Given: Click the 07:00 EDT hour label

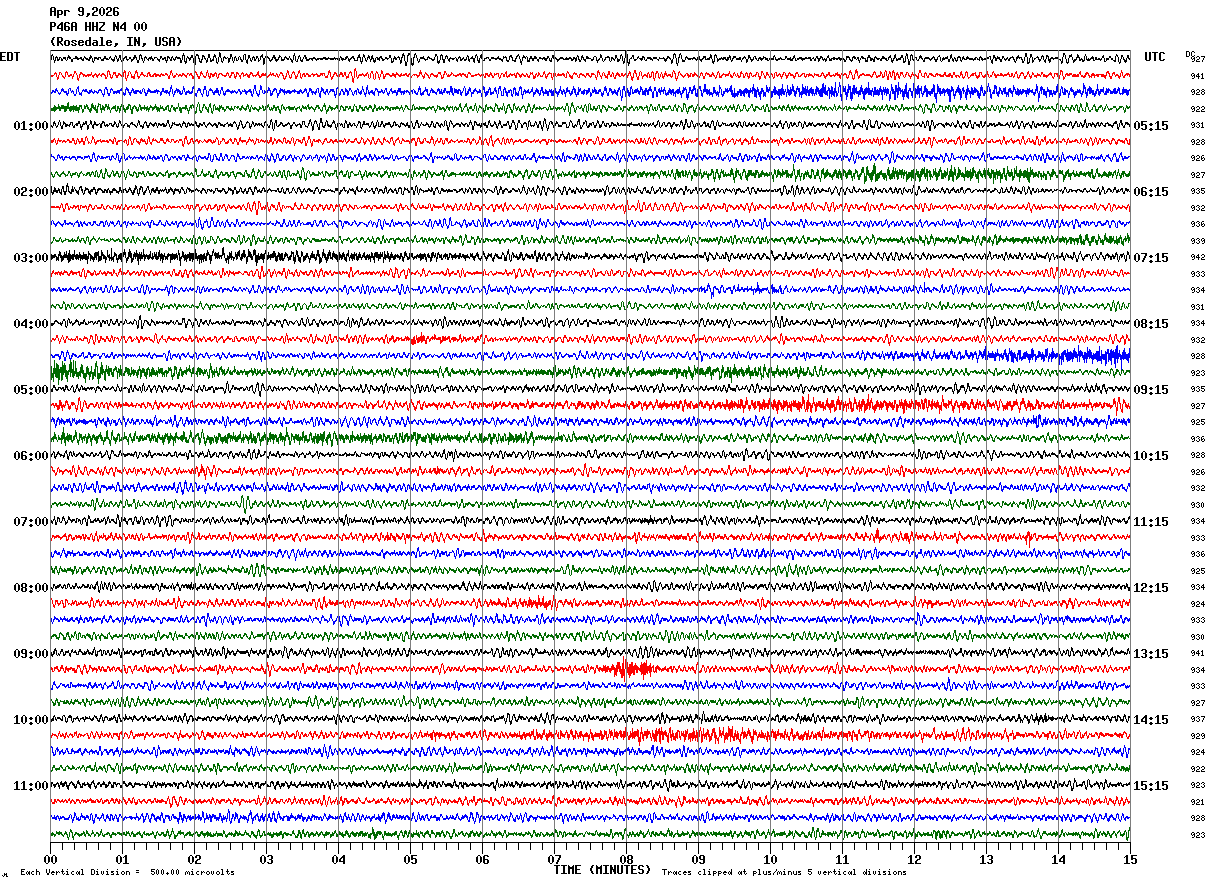Looking at the screenshot, I should [31, 522].
